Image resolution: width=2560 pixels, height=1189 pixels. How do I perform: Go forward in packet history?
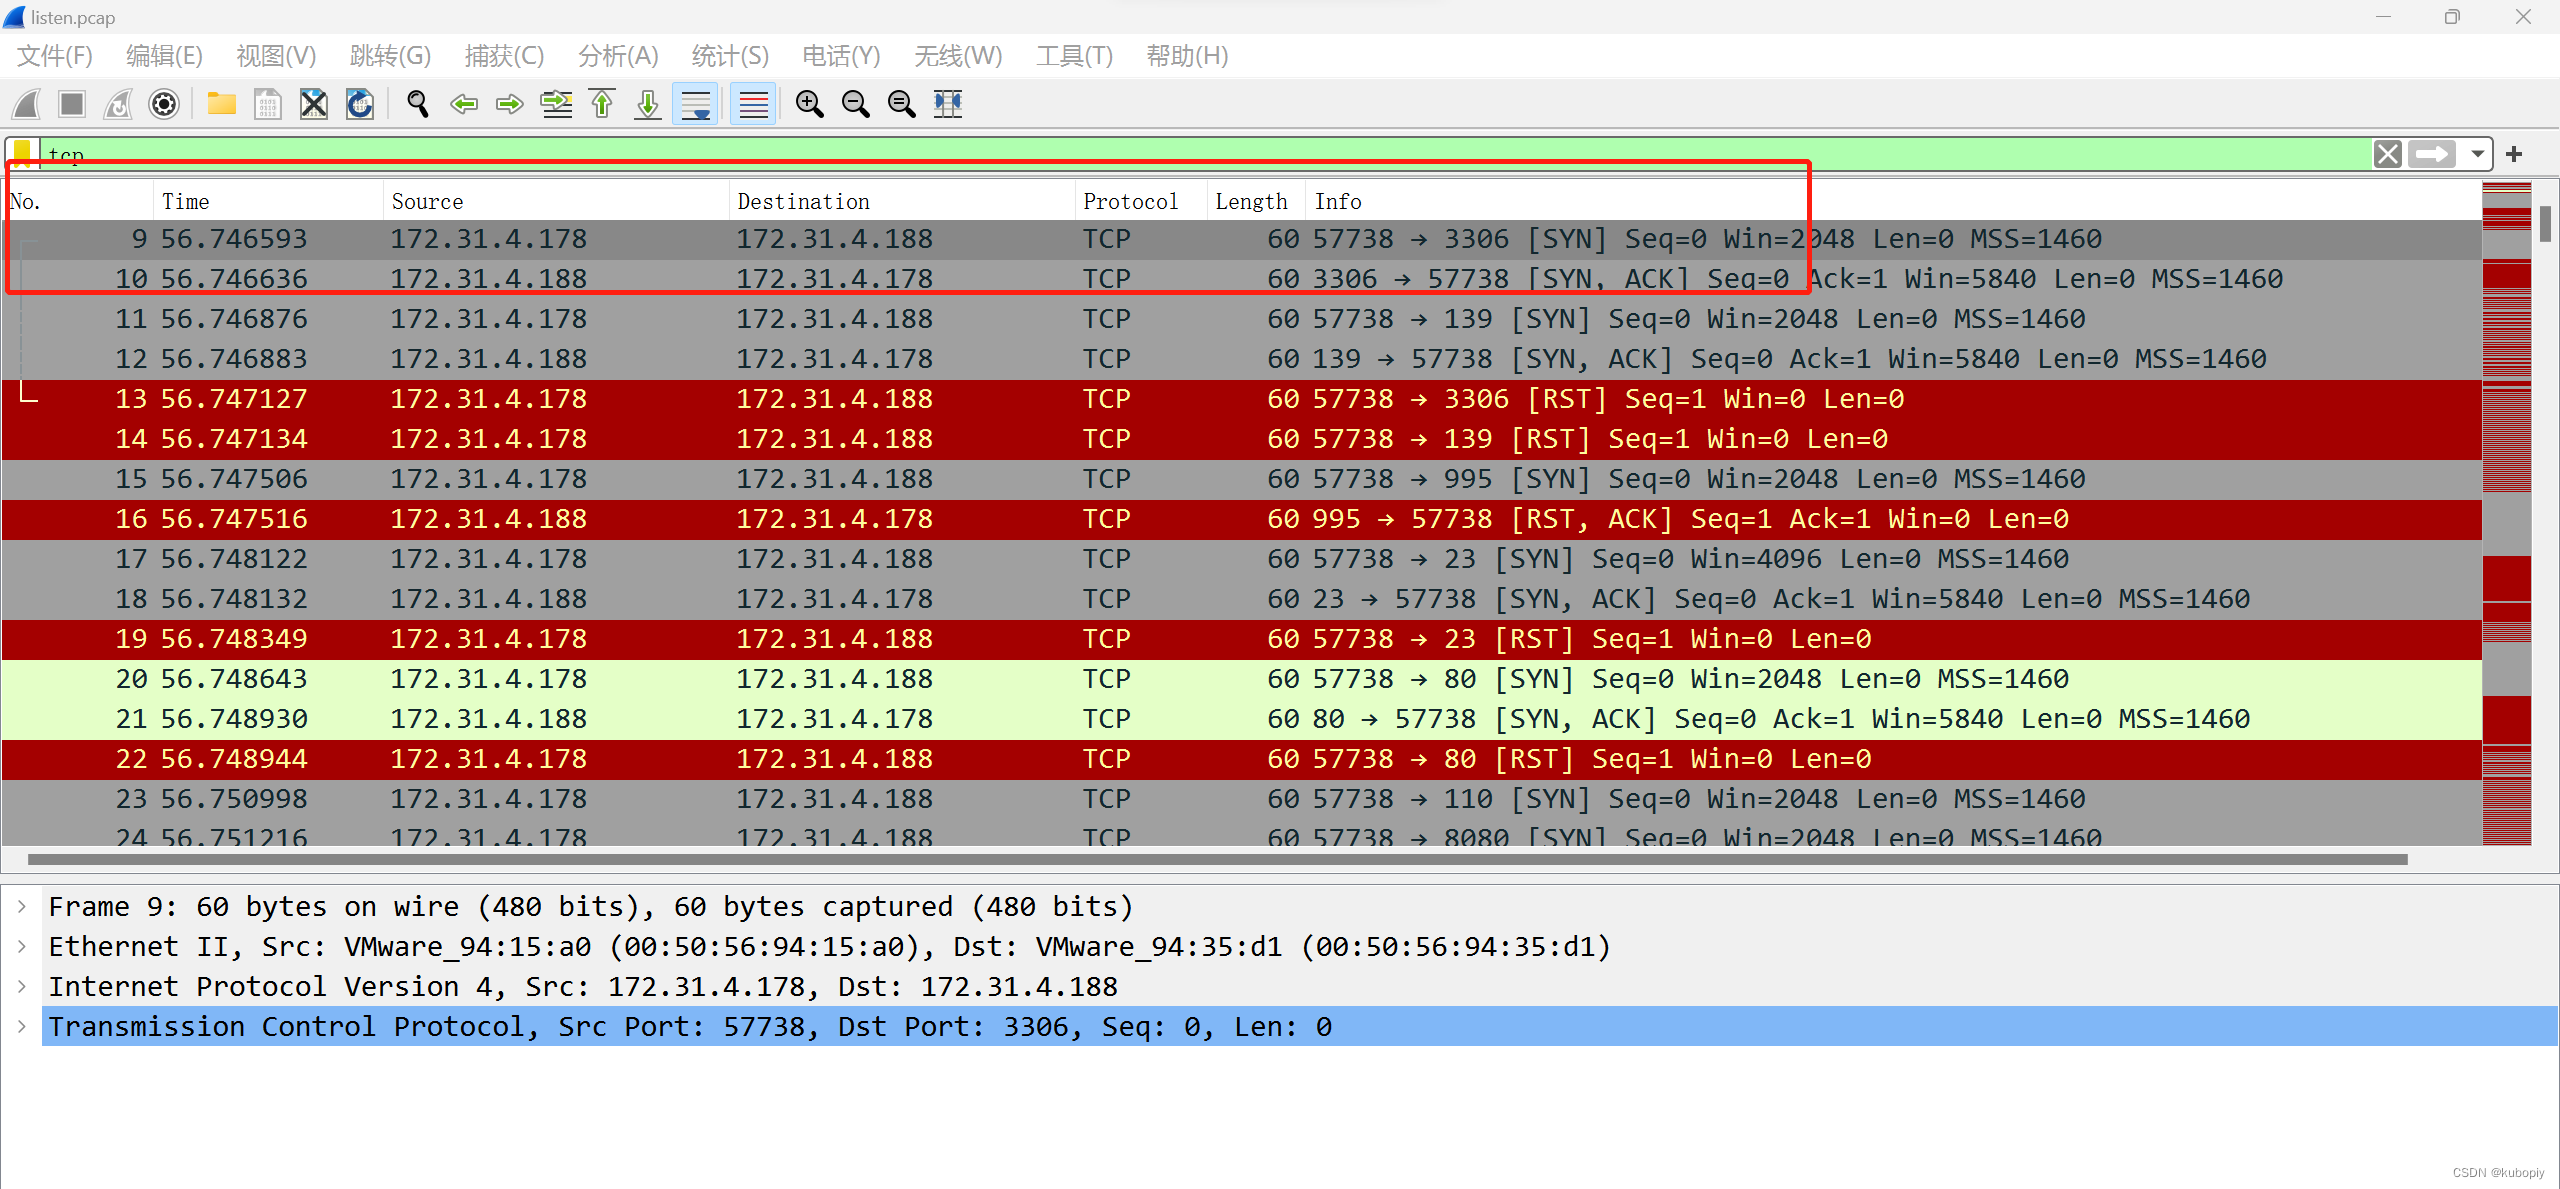(510, 104)
